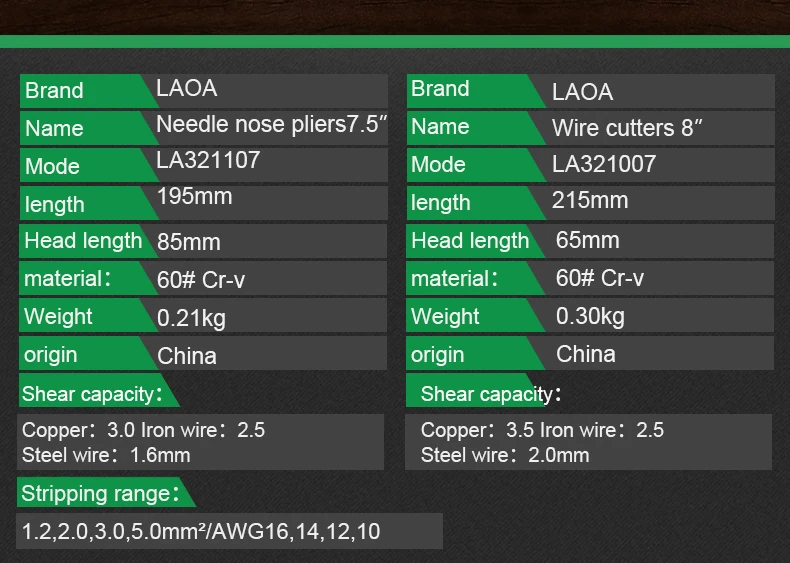
Task: Click 'Copper: 3.5 Iron wire: 2.5' text
Action: point(542,430)
